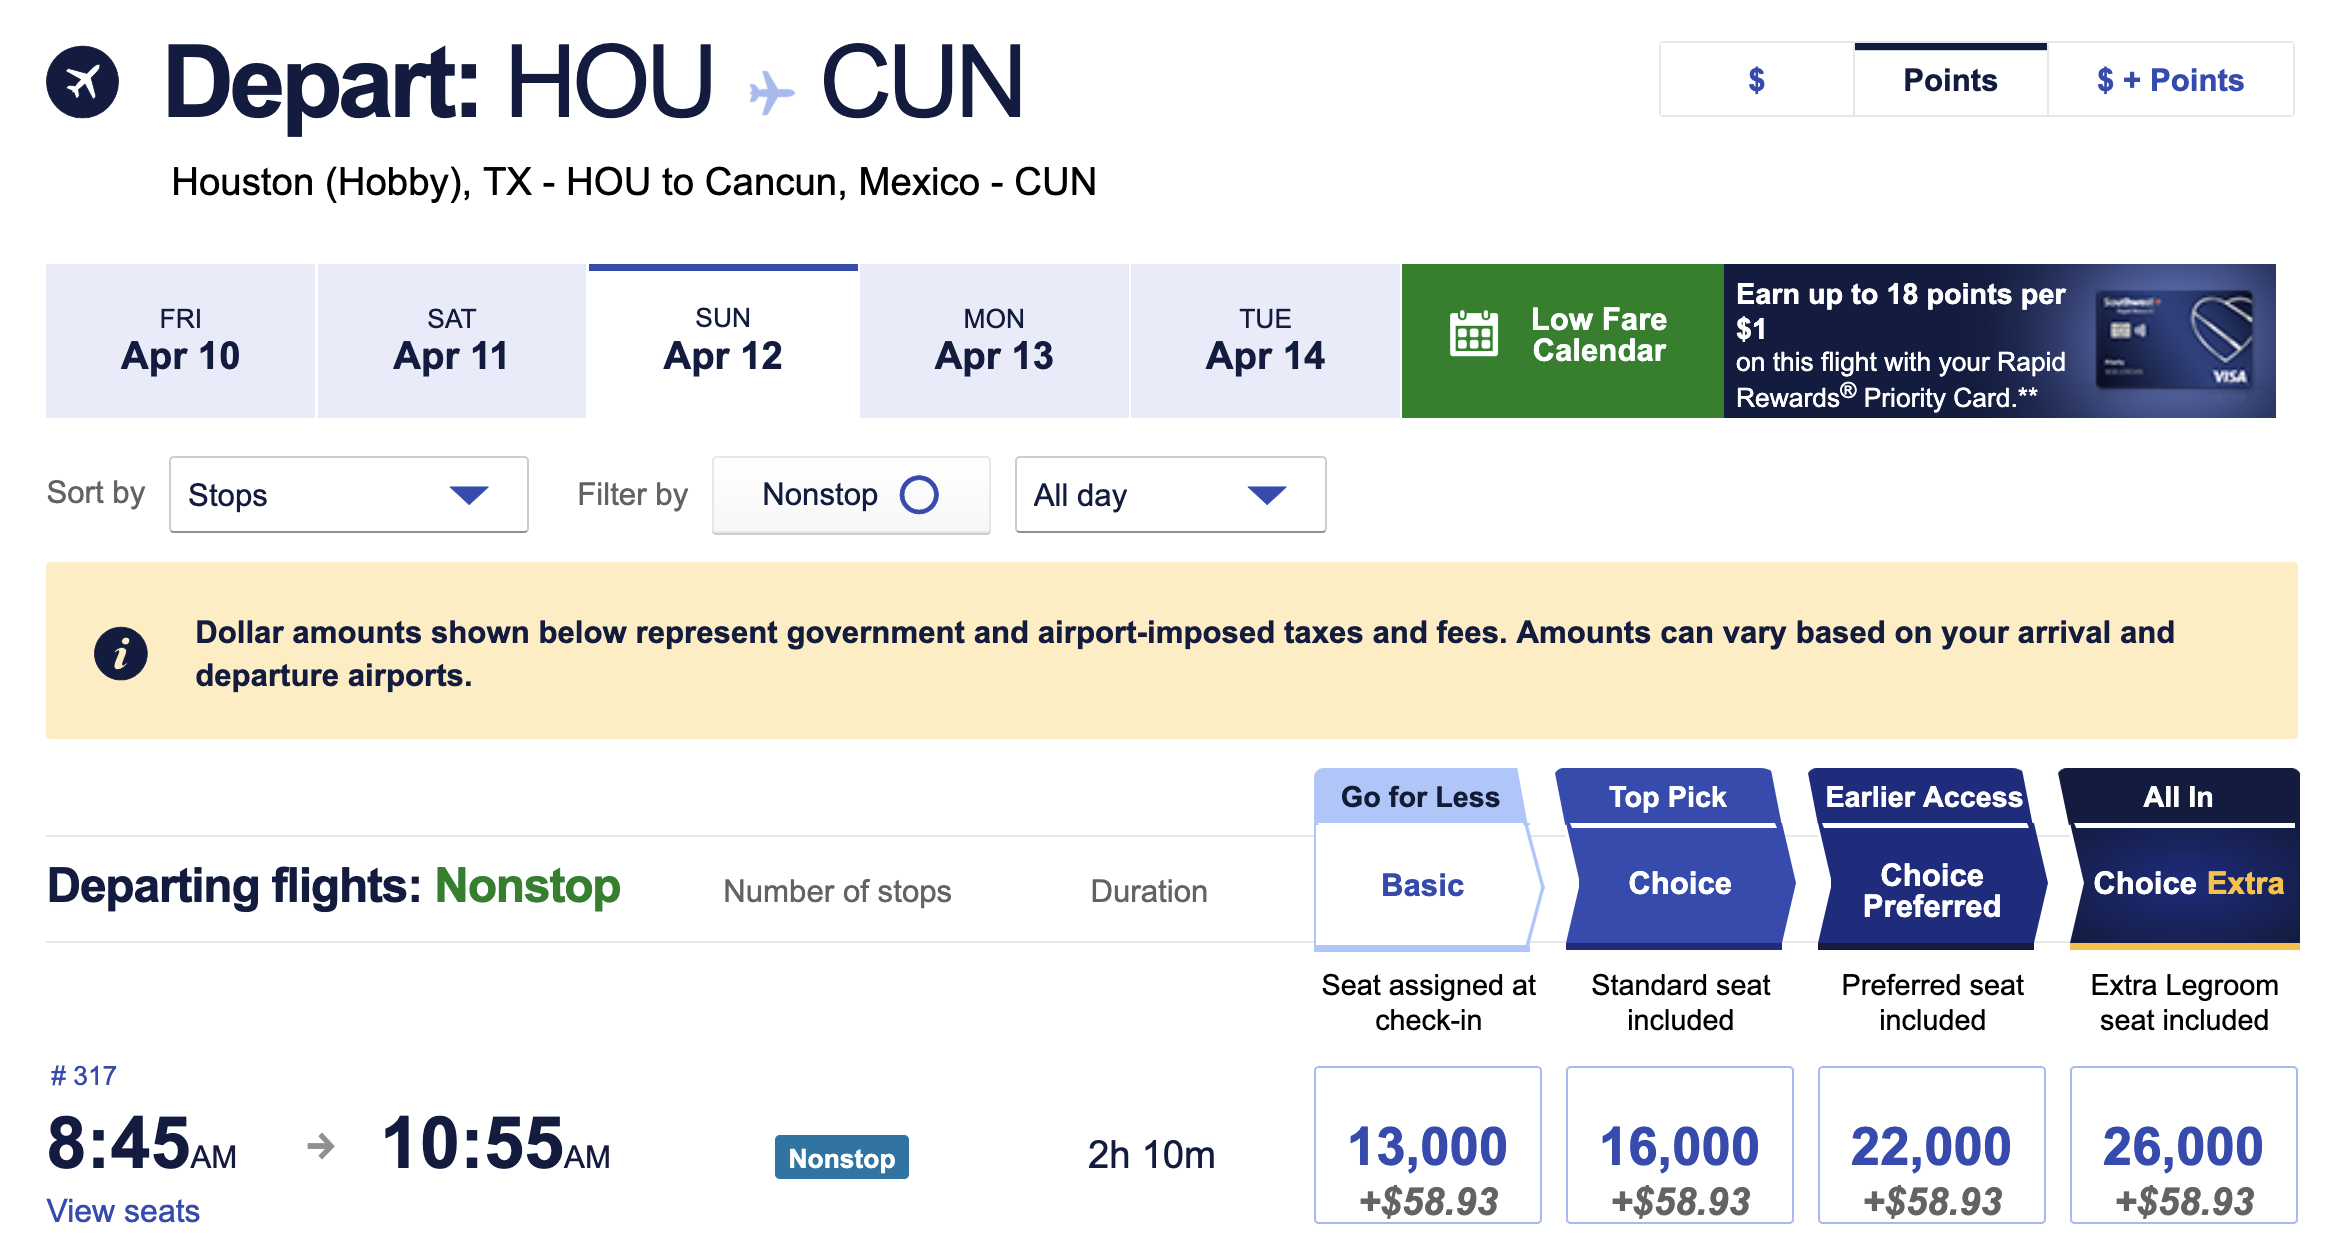Expand the Stops sorting options chevron

click(470, 494)
